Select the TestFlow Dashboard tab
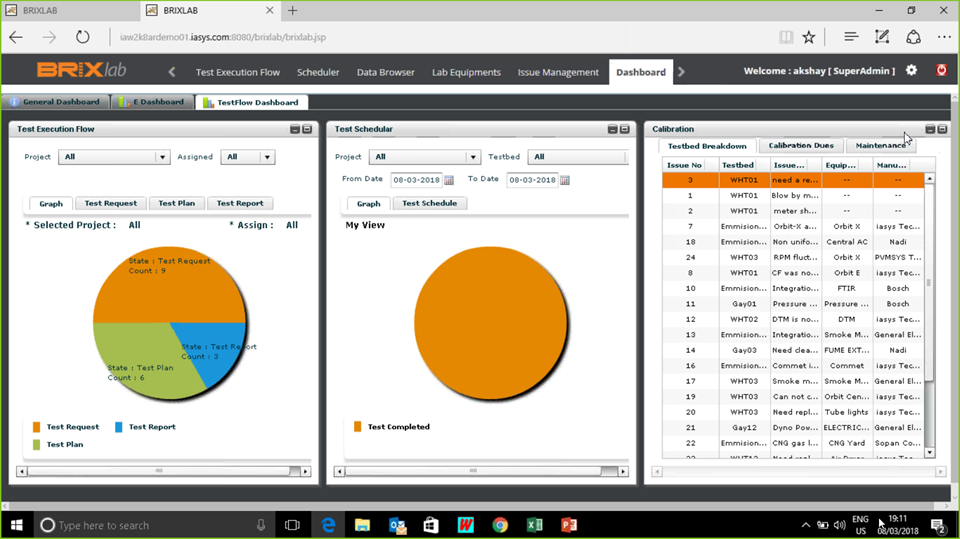The width and height of the screenshot is (960, 539). click(252, 102)
